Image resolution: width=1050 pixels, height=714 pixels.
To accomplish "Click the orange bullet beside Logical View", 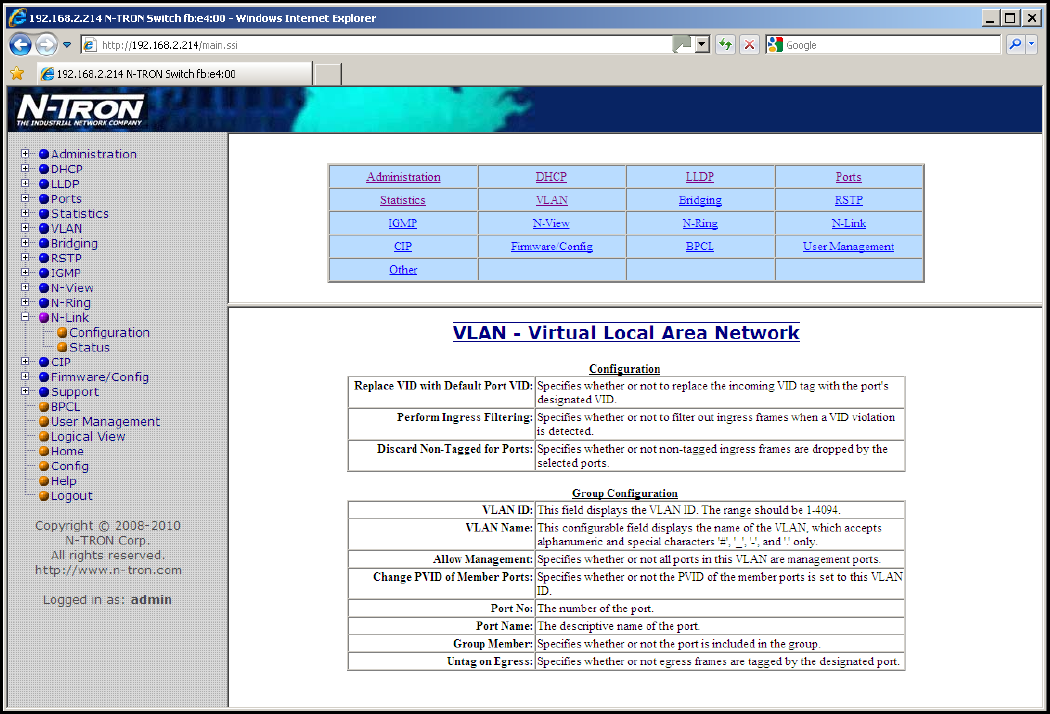I will 44,436.
